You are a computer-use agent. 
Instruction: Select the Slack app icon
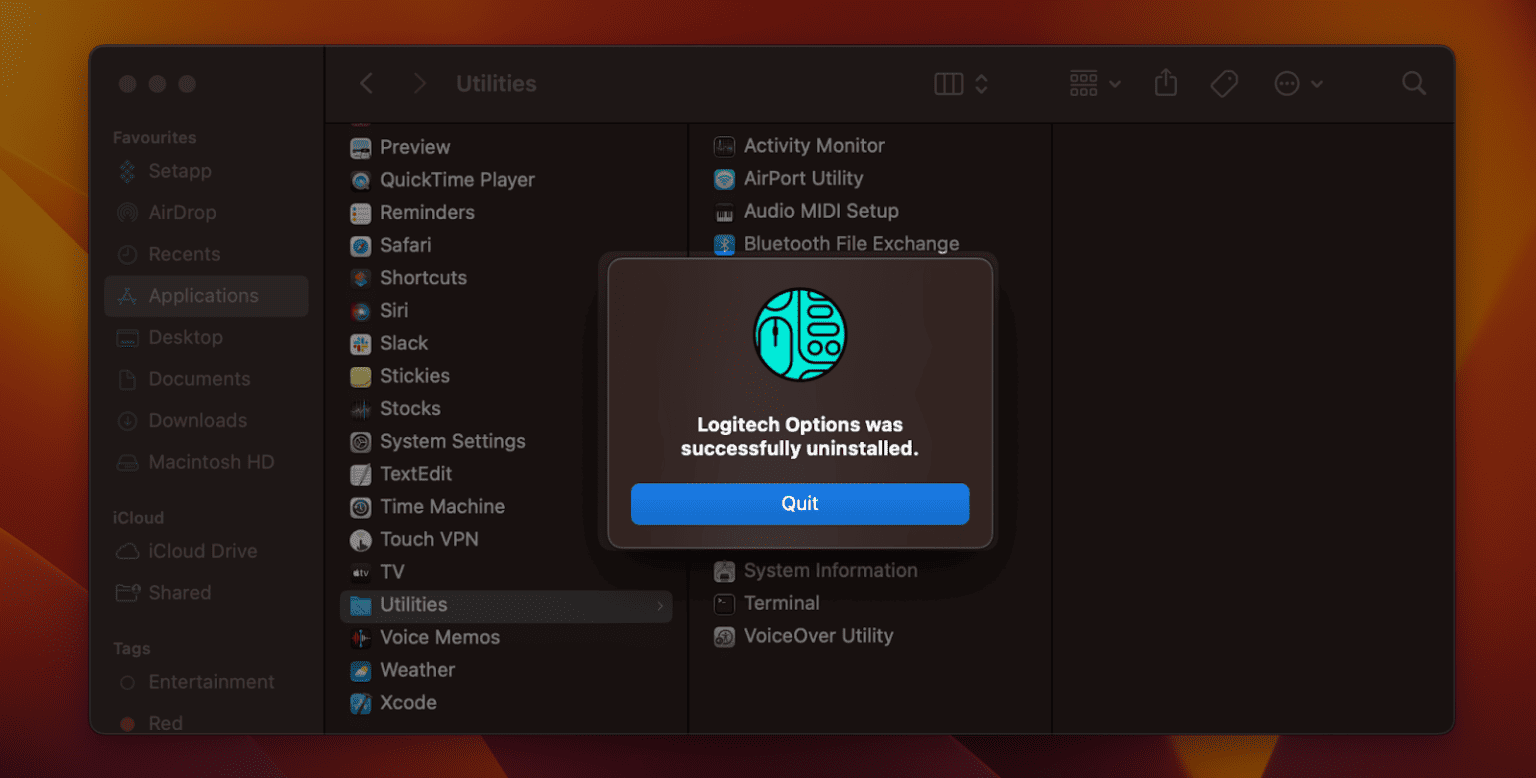361,344
